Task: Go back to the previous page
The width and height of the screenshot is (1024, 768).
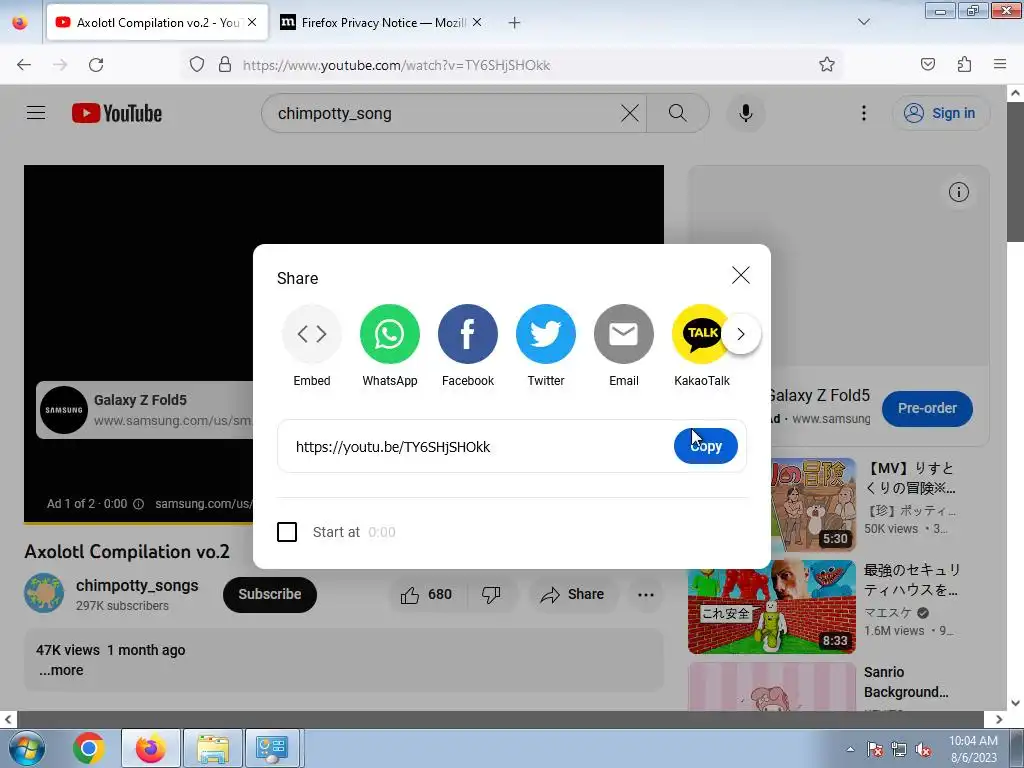Action: click(24, 65)
